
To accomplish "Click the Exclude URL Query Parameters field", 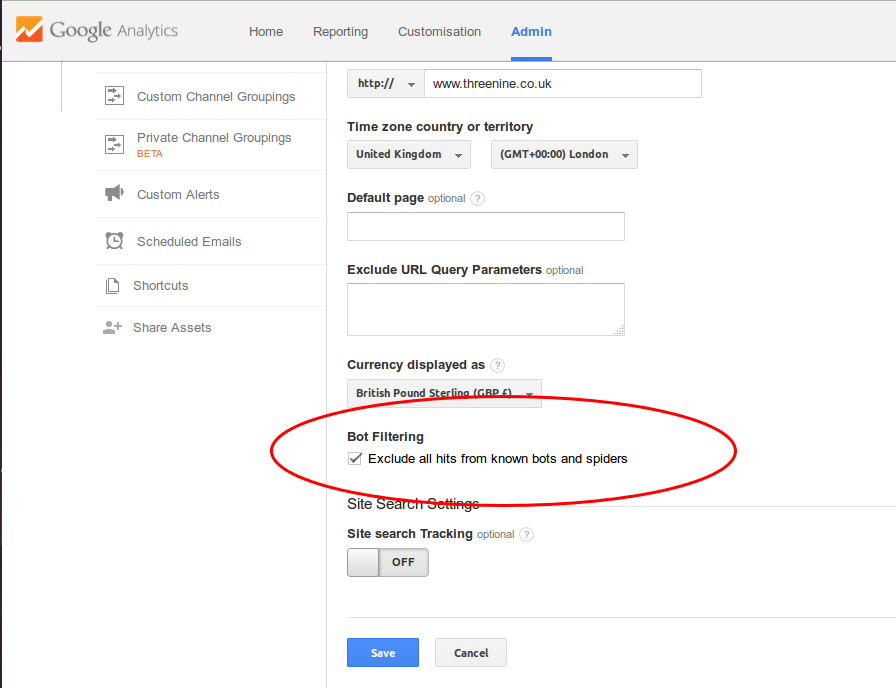I will (486, 309).
